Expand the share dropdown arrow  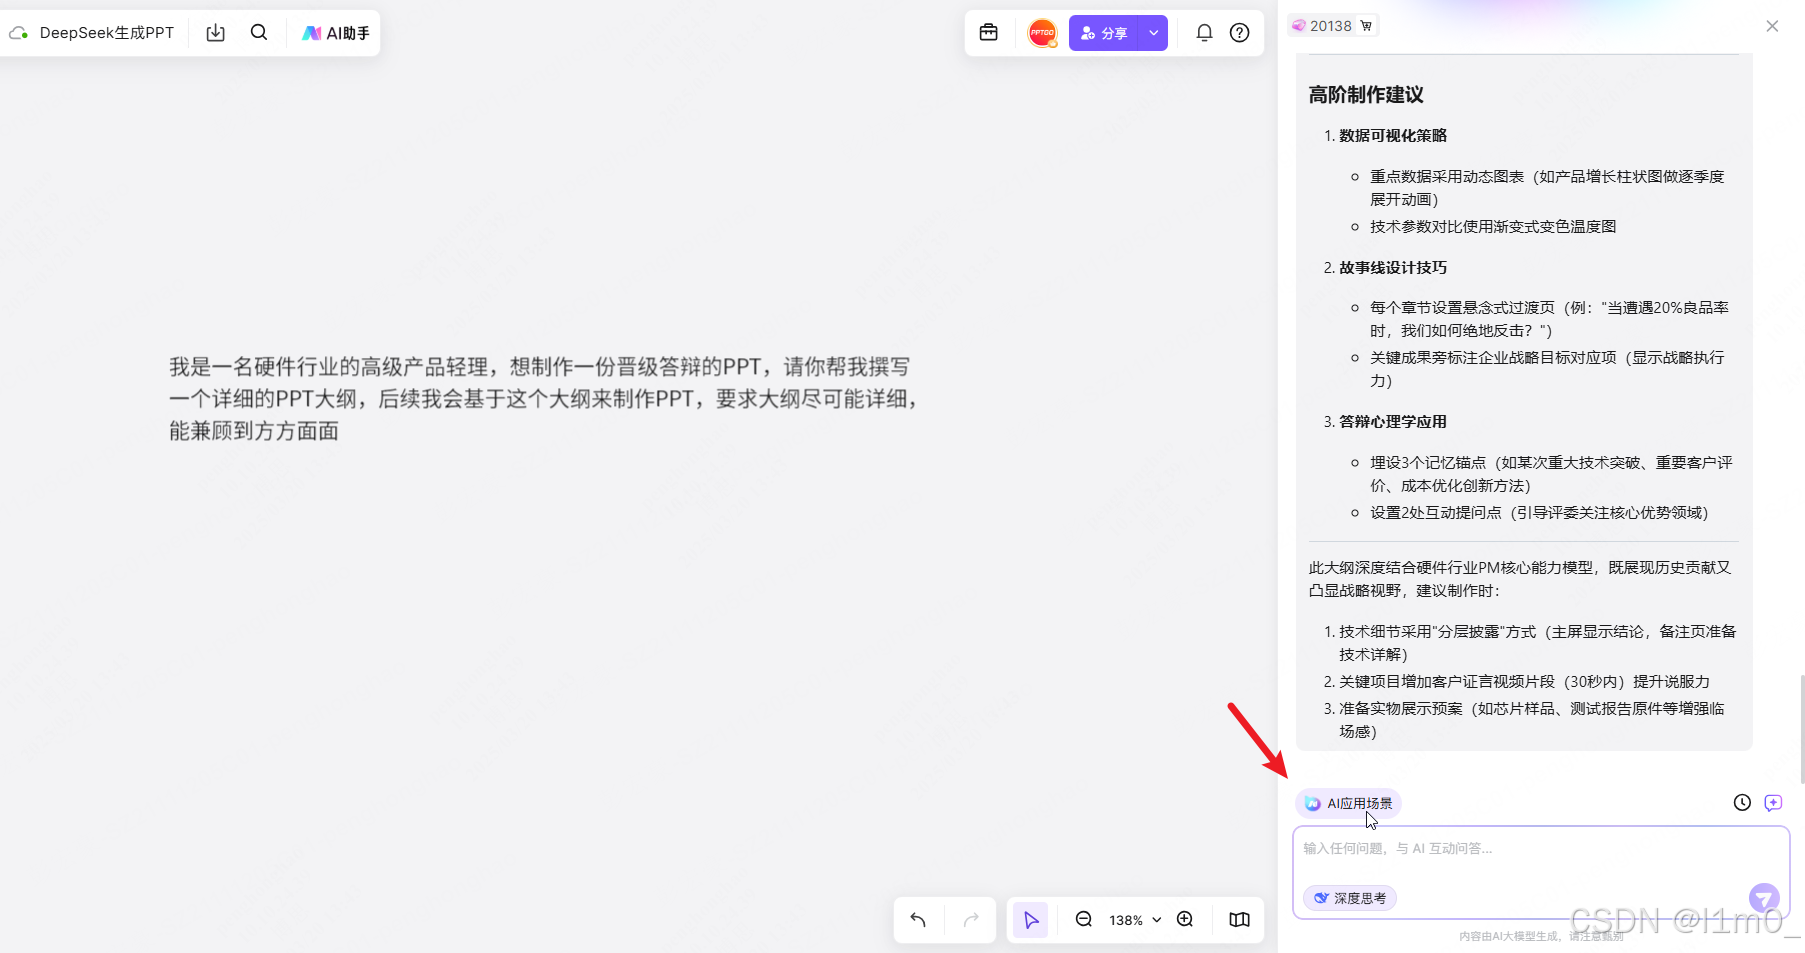pyautogui.click(x=1154, y=33)
